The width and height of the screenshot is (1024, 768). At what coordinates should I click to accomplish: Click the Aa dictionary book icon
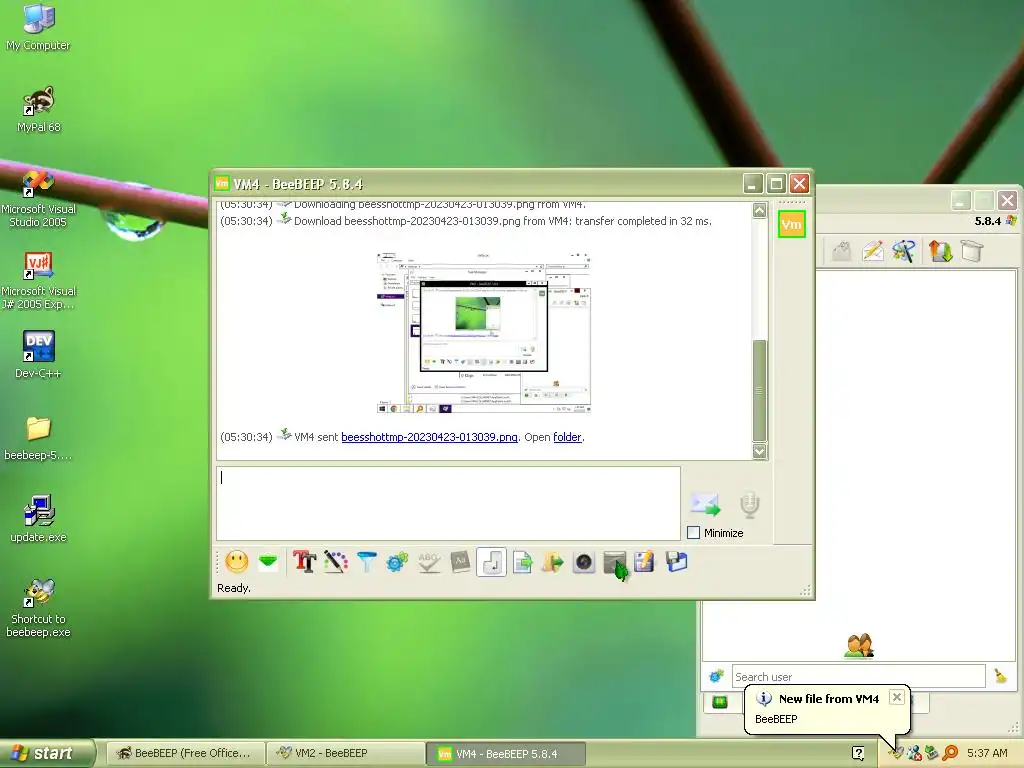click(460, 562)
